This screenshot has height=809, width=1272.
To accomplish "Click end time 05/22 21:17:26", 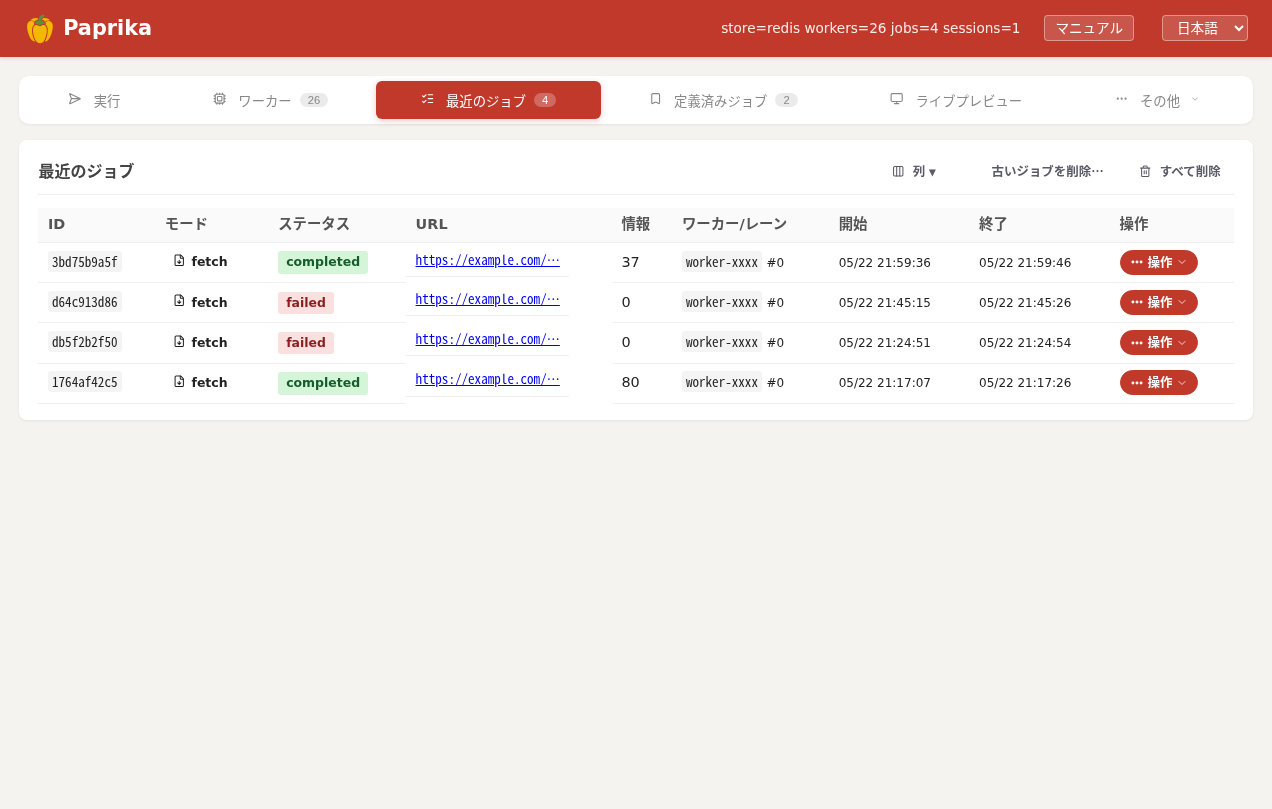I will [1025, 383].
